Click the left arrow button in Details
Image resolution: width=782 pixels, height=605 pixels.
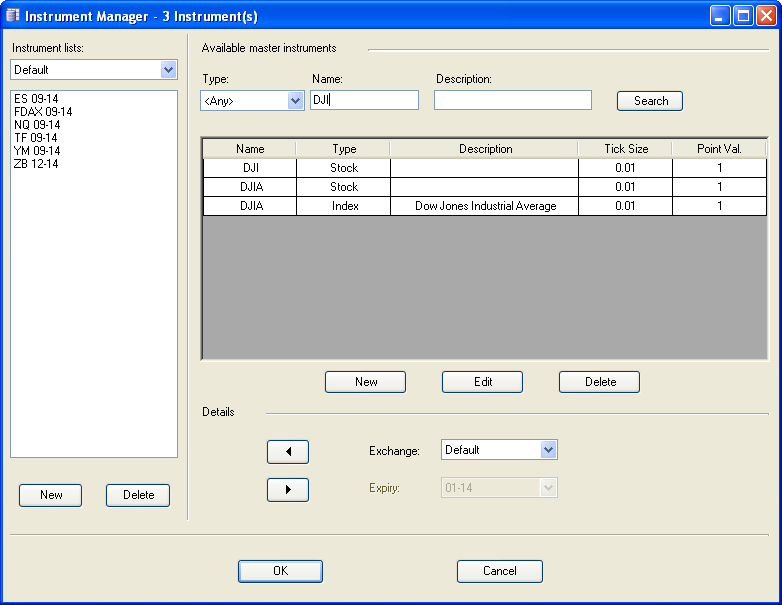(x=287, y=452)
